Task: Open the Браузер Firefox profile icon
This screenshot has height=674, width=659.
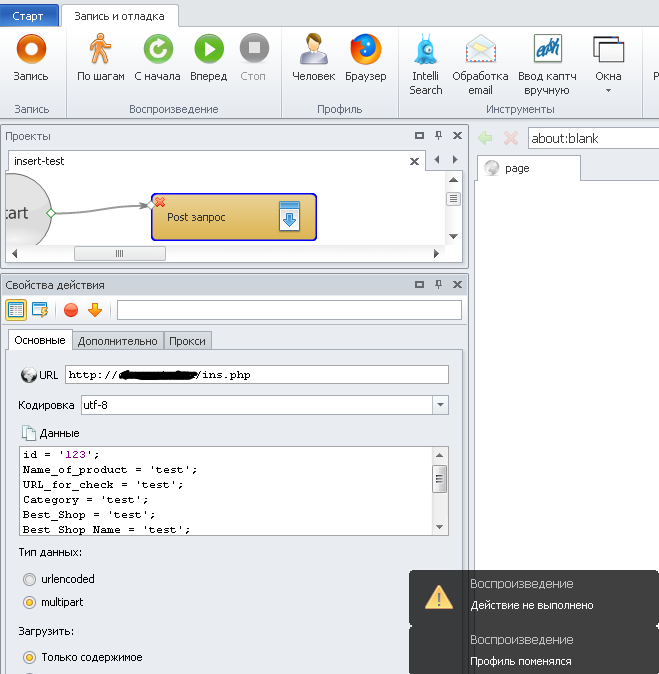Action: tap(366, 58)
